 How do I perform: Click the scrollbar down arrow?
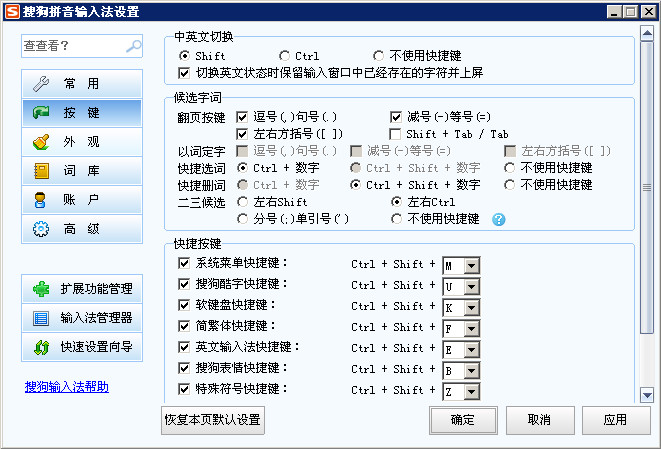(x=647, y=395)
